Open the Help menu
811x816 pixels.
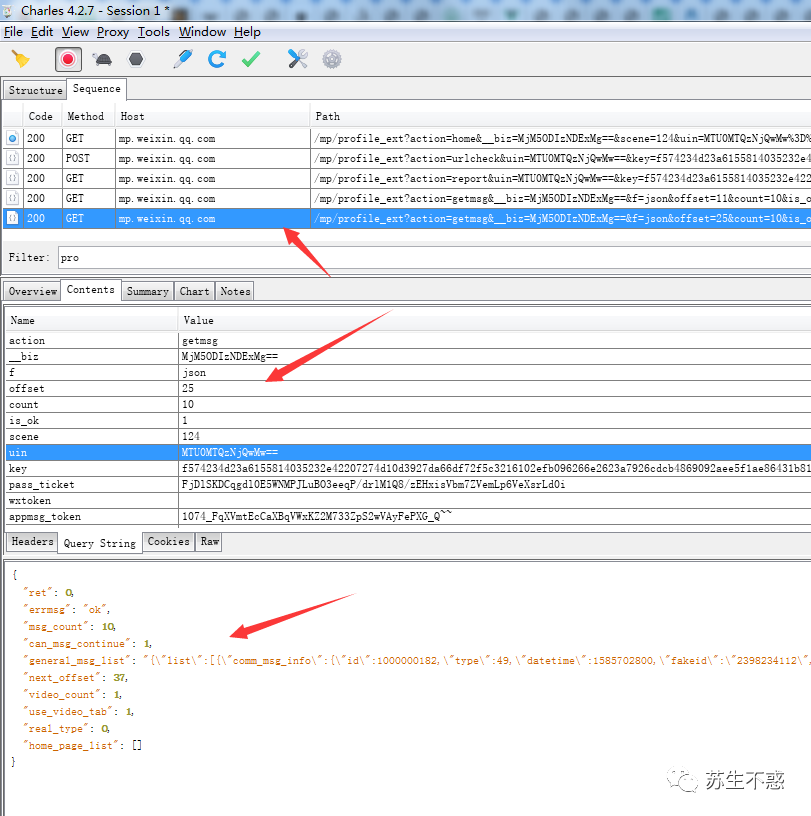247,32
